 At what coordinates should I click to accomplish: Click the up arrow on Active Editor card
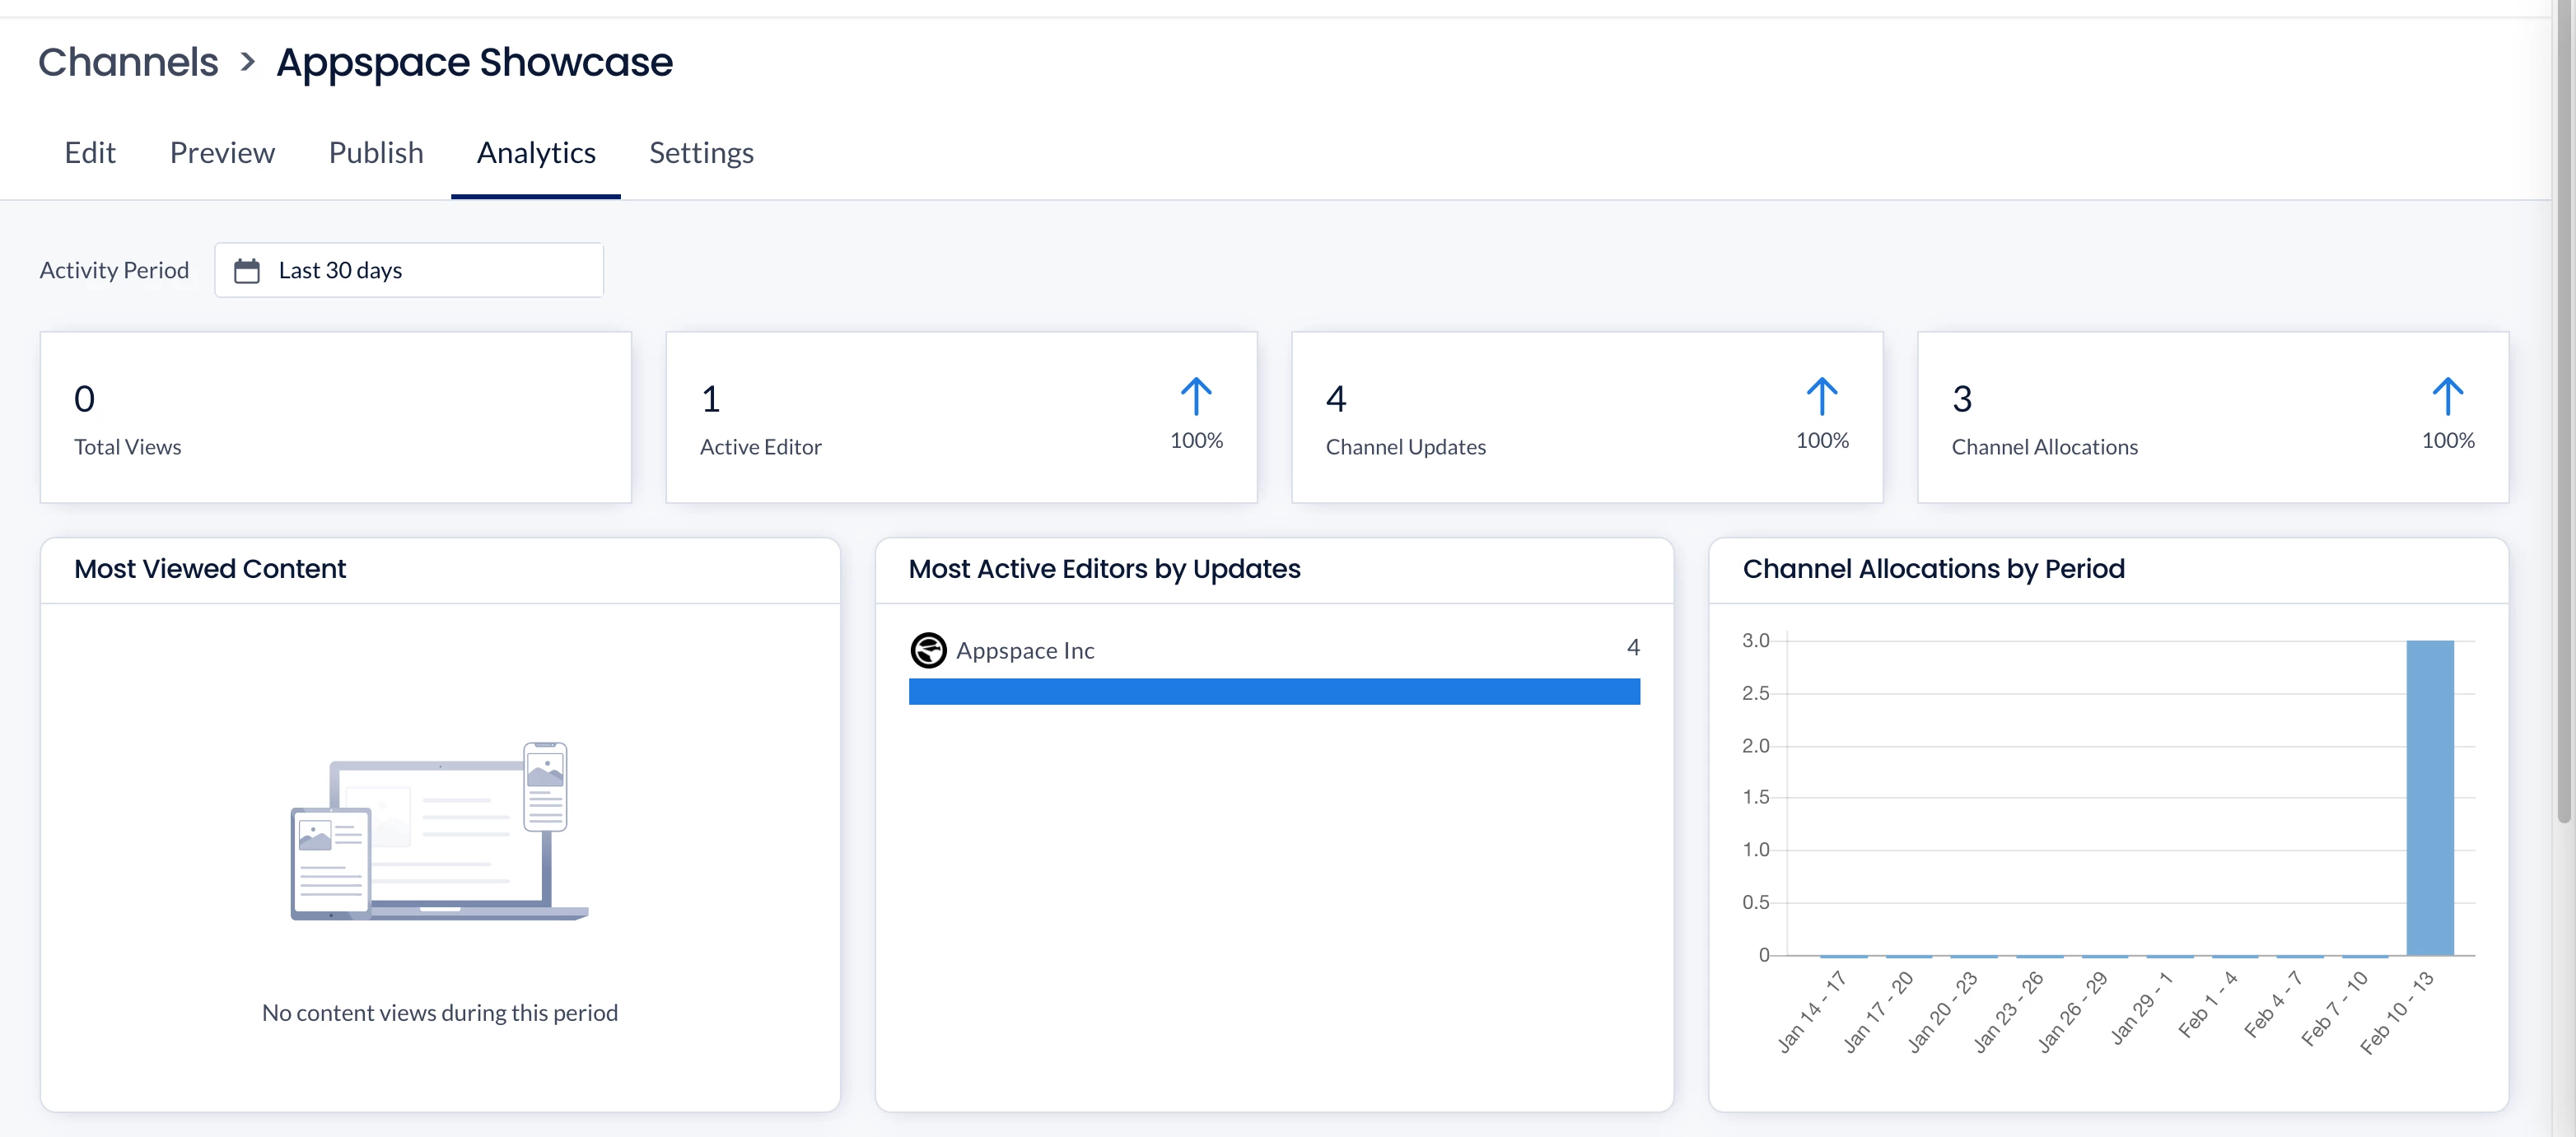(x=1195, y=397)
